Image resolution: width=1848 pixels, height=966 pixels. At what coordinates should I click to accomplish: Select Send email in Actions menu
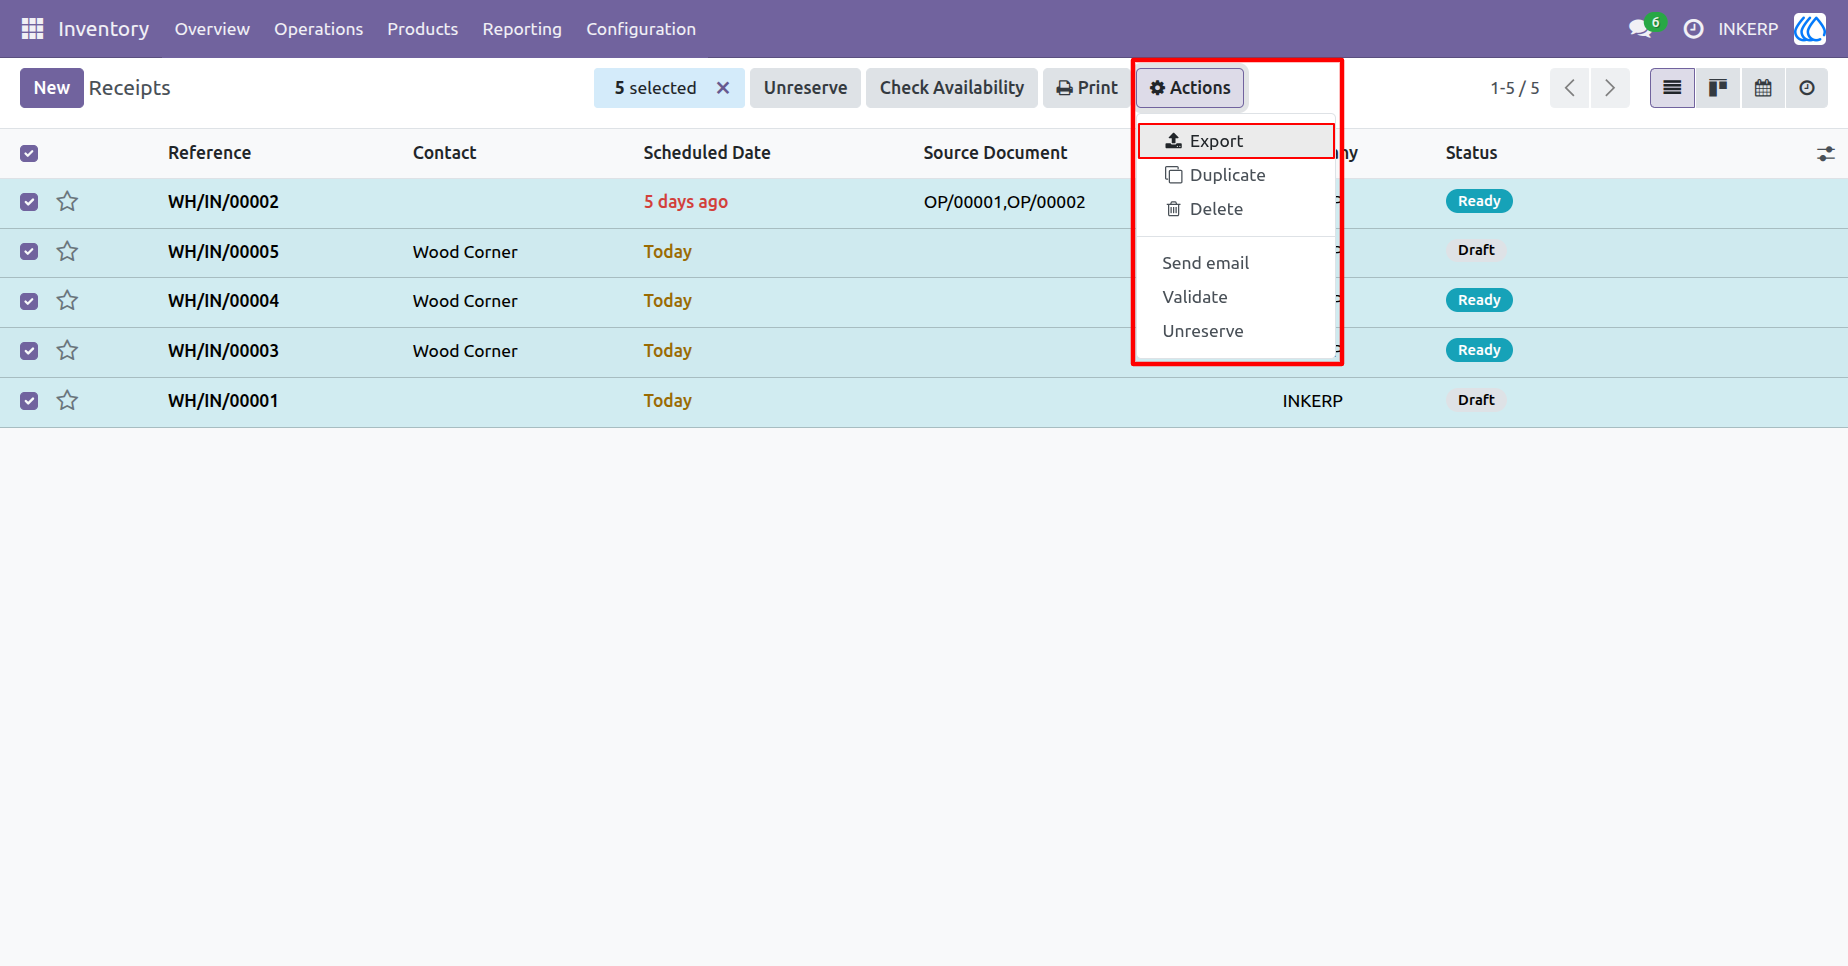pyautogui.click(x=1236, y=263)
